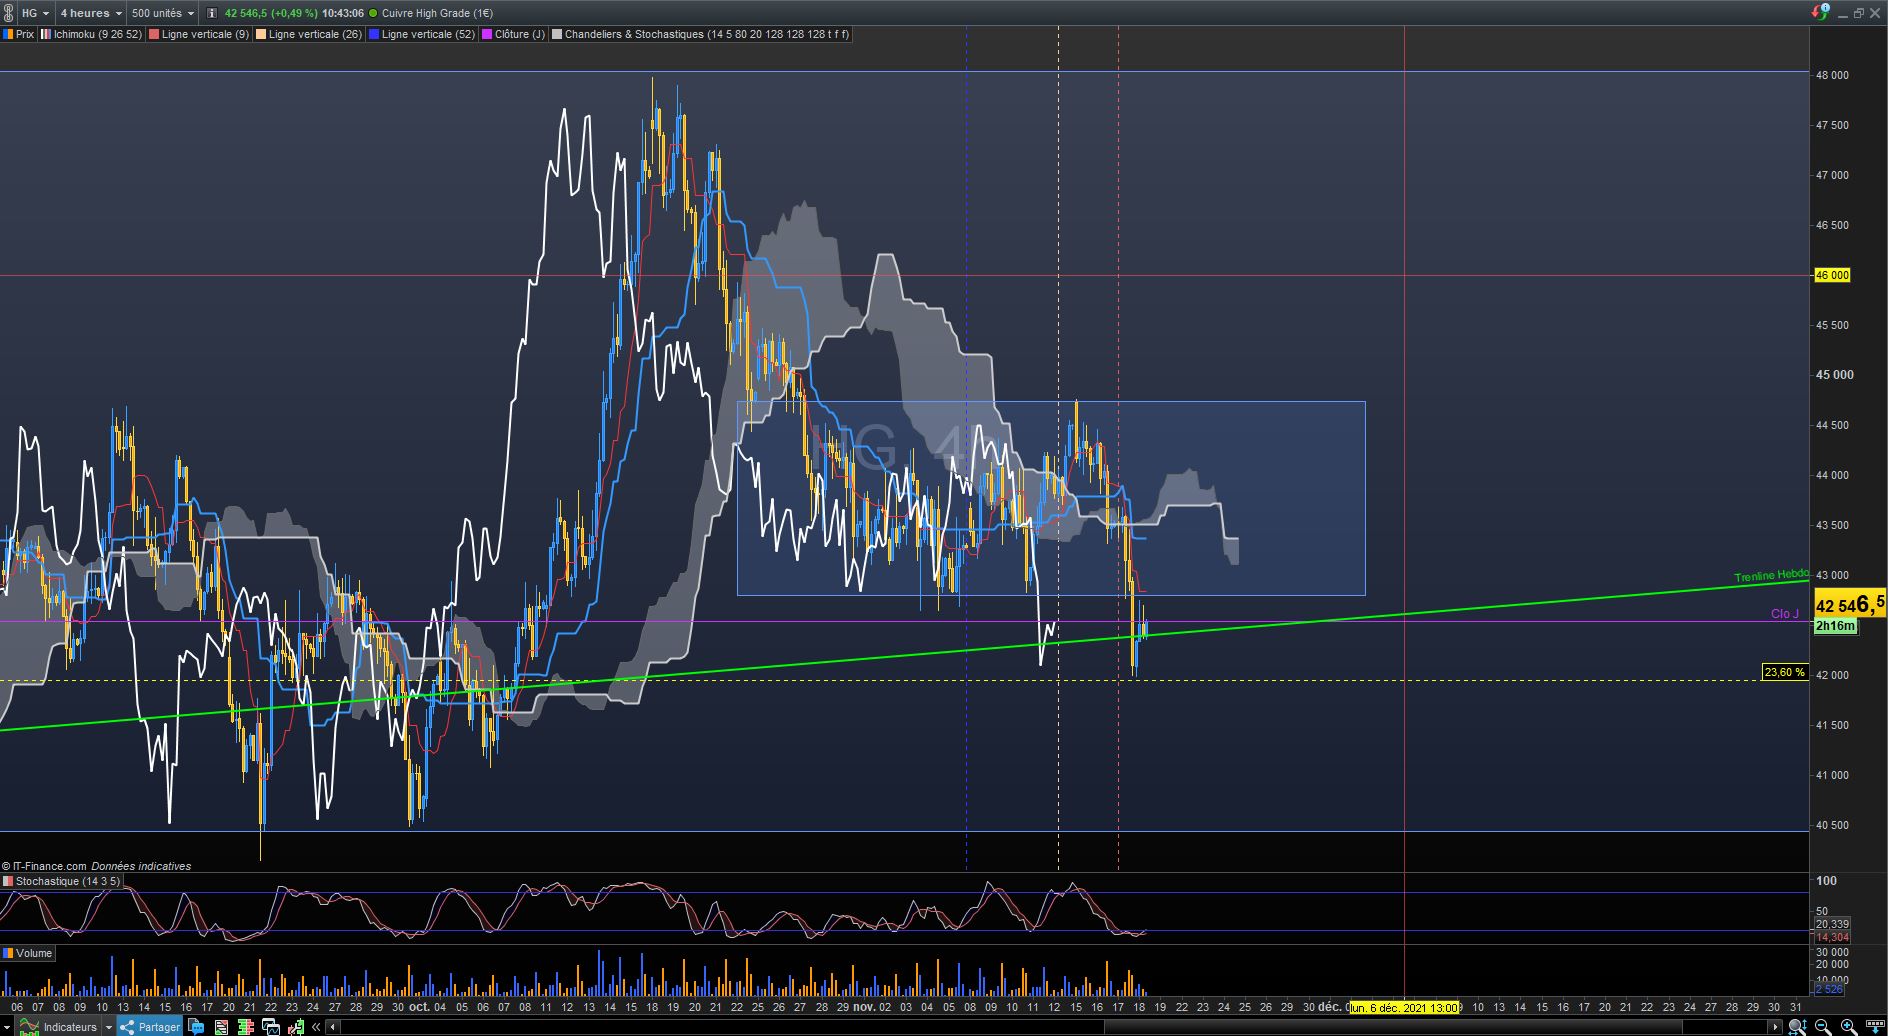
Task: Expand the Indicateurs dropdown arrow
Action: pos(109,1027)
